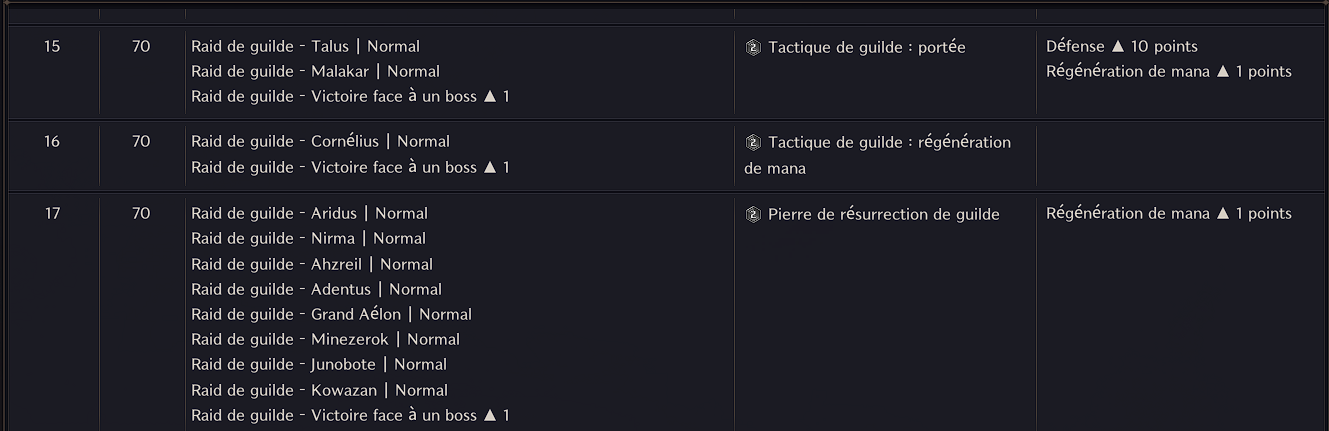Select the Ahzreil Normal raid entry
This screenshot has height=431, width=1329.
pyautogui.click(x=312, y=264)
